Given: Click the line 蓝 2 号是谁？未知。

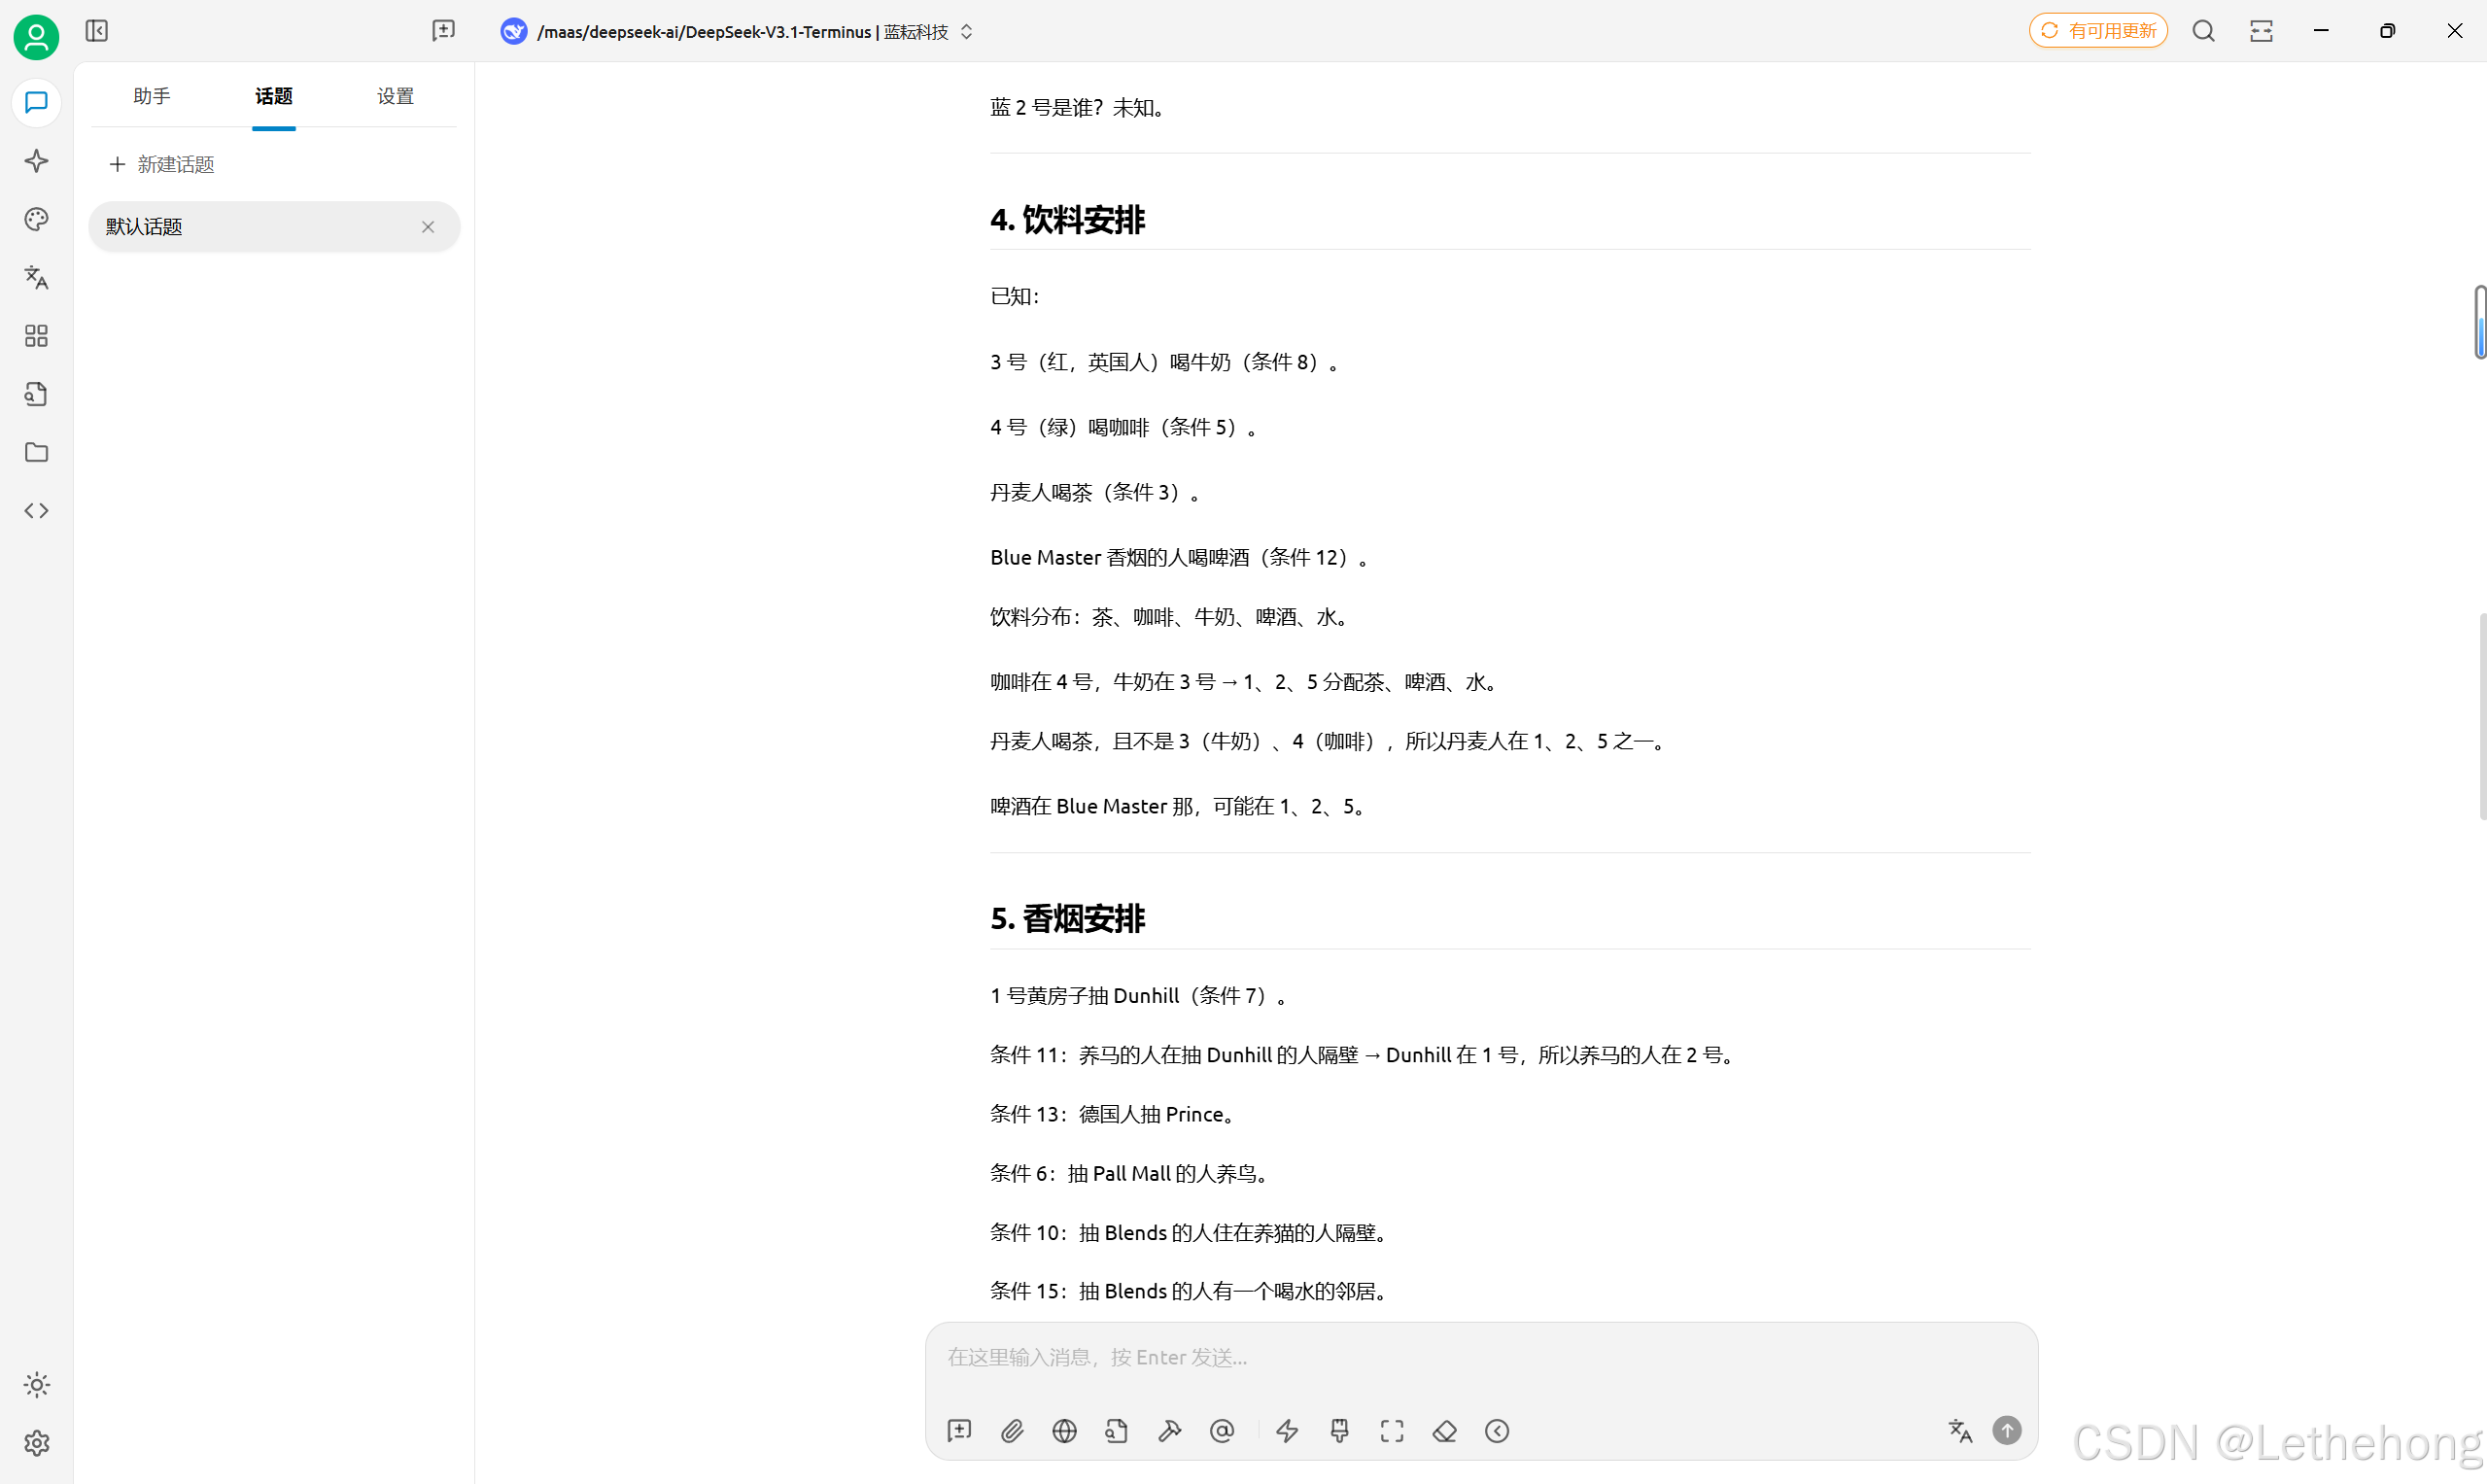Looking at the screenshot, I should coord(1078,107).
